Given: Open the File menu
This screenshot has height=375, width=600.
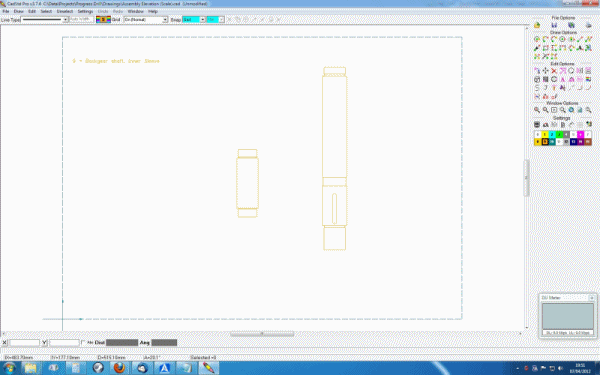Looking at the screenshot, I should point(6,11).
